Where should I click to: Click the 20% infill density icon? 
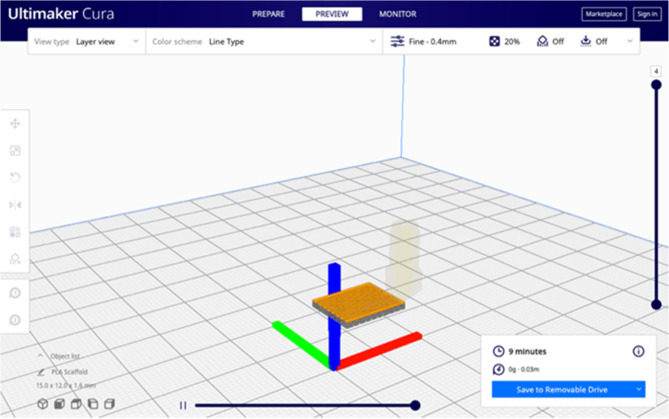coord(494,41)
